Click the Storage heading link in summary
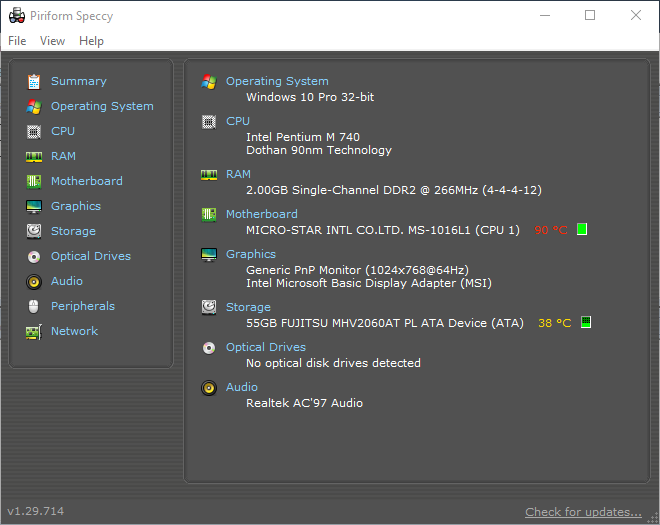This screenshot has height=525, width=660. (x=248, y=307)
